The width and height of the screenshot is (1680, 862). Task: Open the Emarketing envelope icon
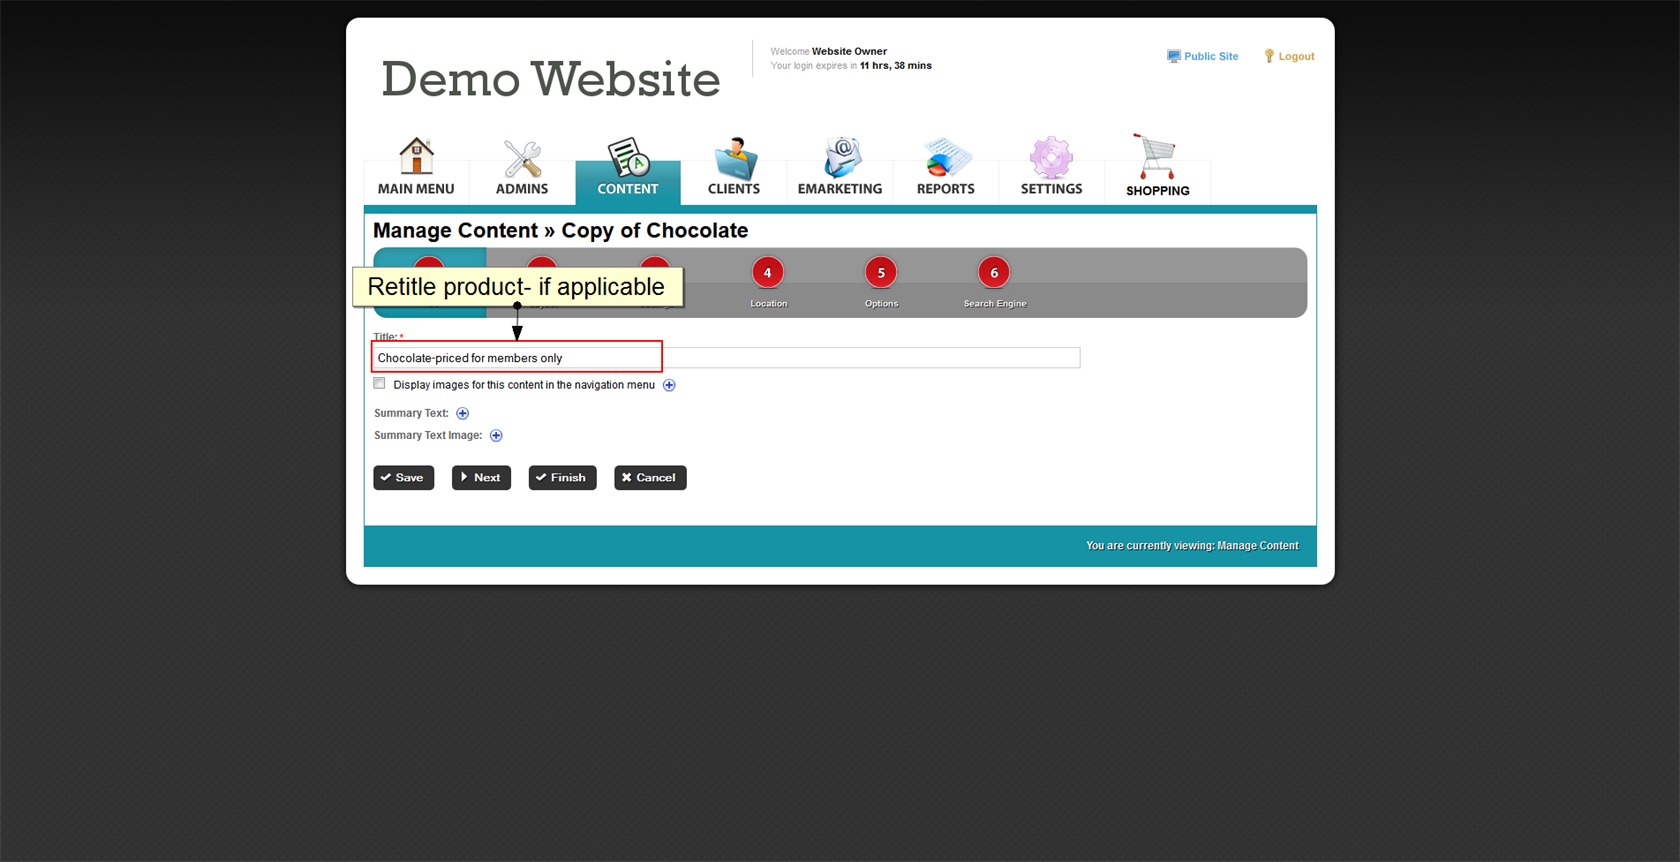click(840, 158)
